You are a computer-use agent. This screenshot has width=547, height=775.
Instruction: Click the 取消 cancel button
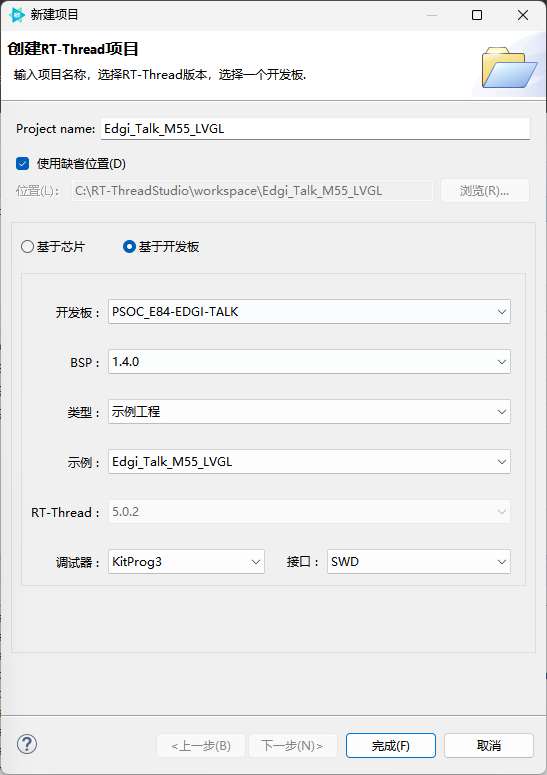(x=489, y=745)
